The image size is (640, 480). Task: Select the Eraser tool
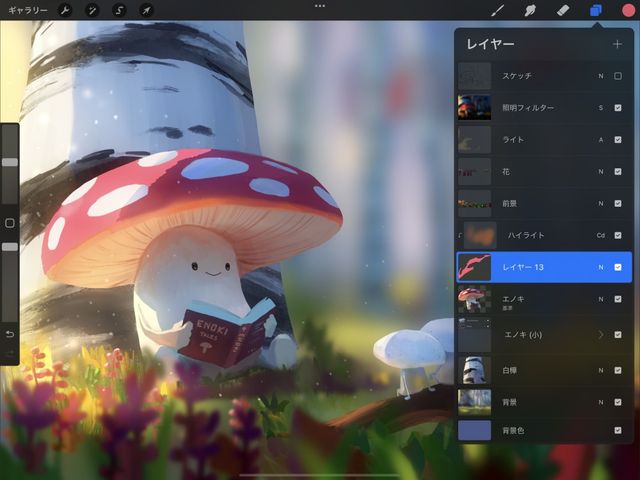(x=563, y=10)
